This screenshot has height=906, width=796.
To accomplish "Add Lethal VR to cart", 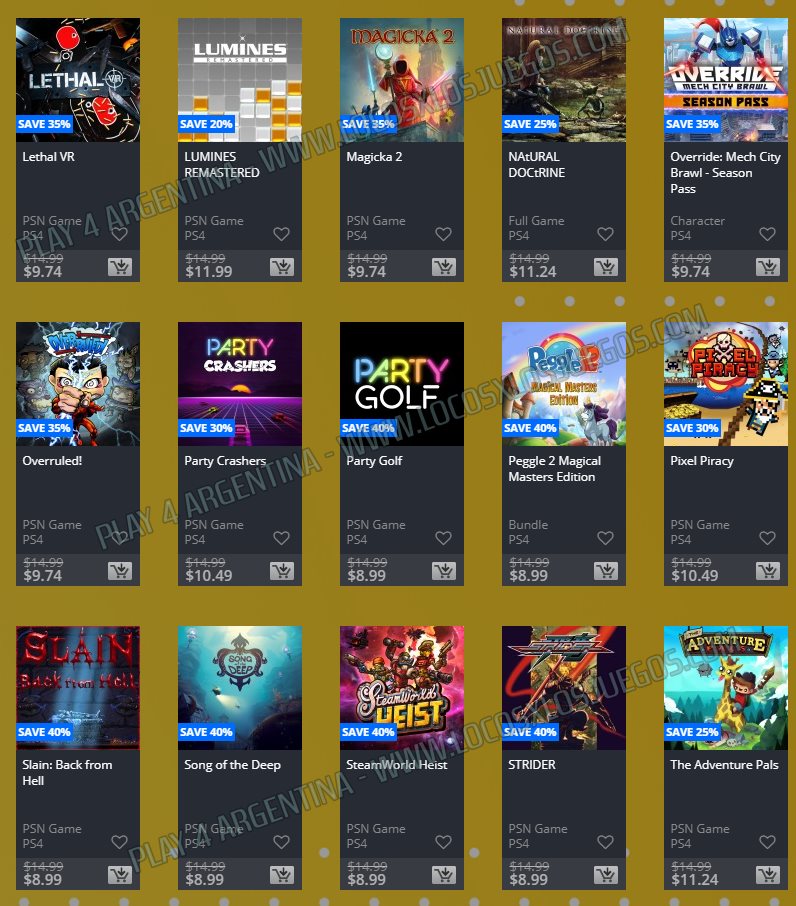I will point(120,267).
